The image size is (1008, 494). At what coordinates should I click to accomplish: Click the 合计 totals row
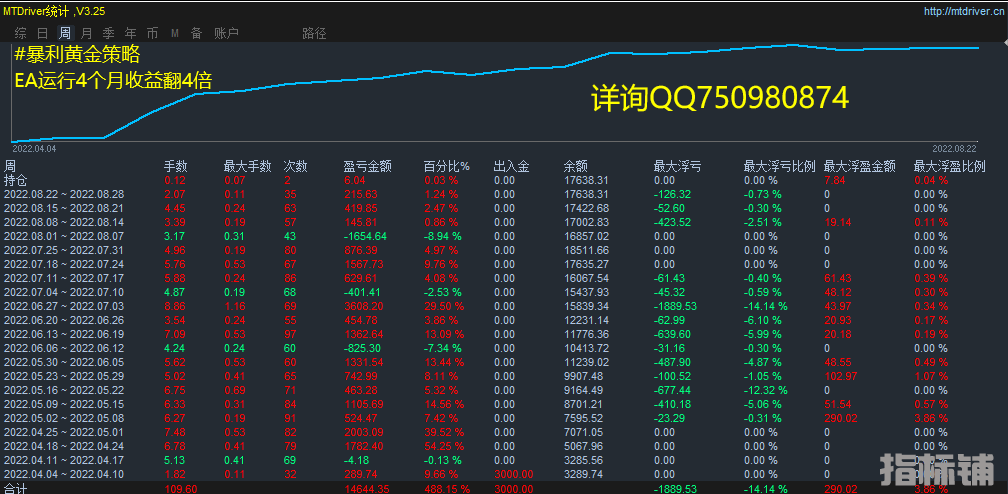coord(16,489)
